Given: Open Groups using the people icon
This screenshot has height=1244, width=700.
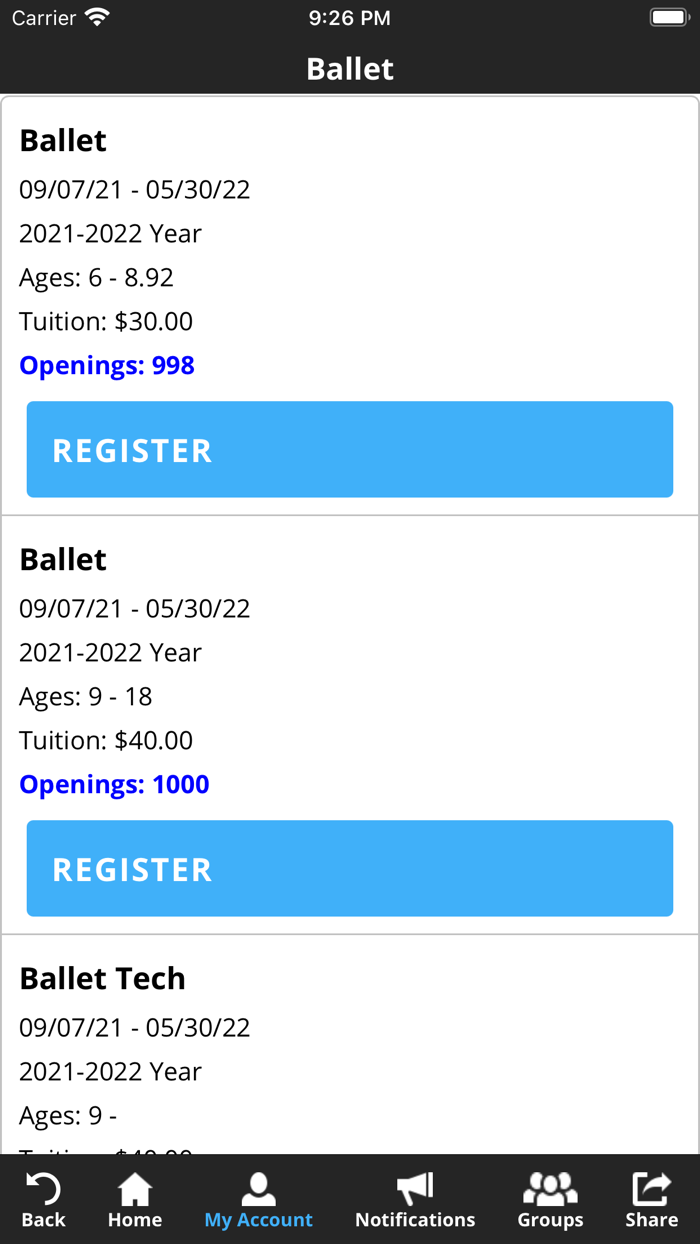Looking at the screenshot, I should point(551,1192).
